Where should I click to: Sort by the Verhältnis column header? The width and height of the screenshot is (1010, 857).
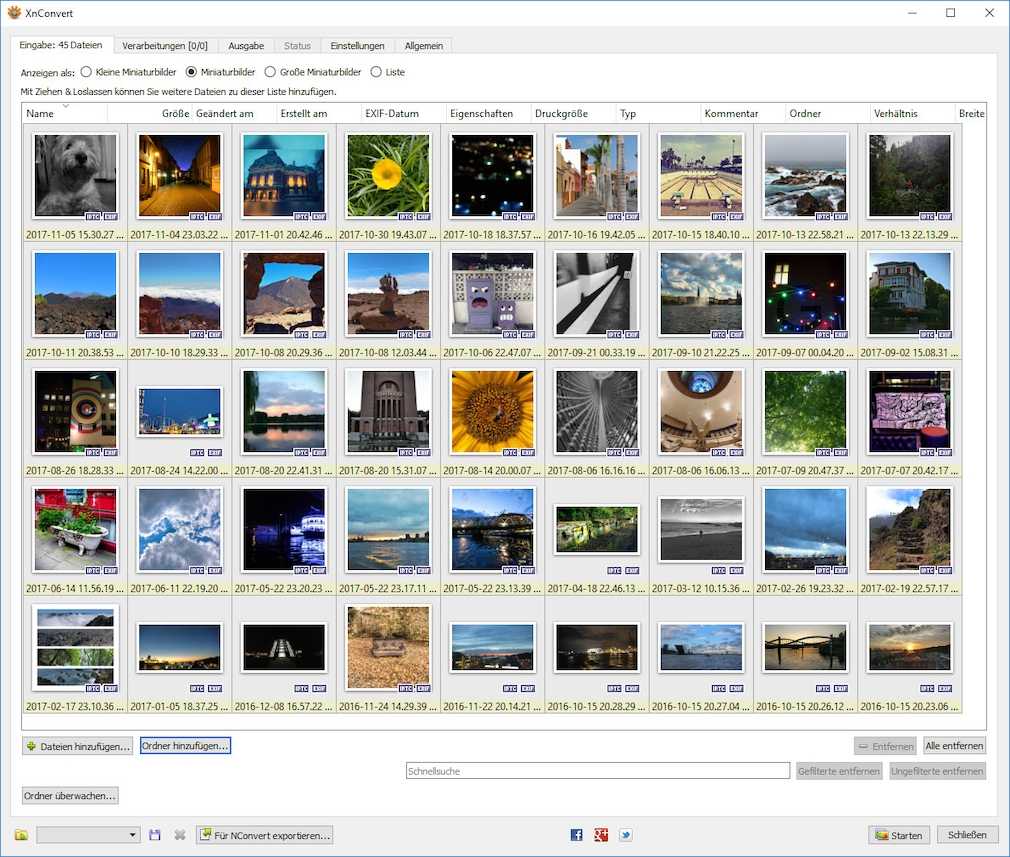point(912,113)
